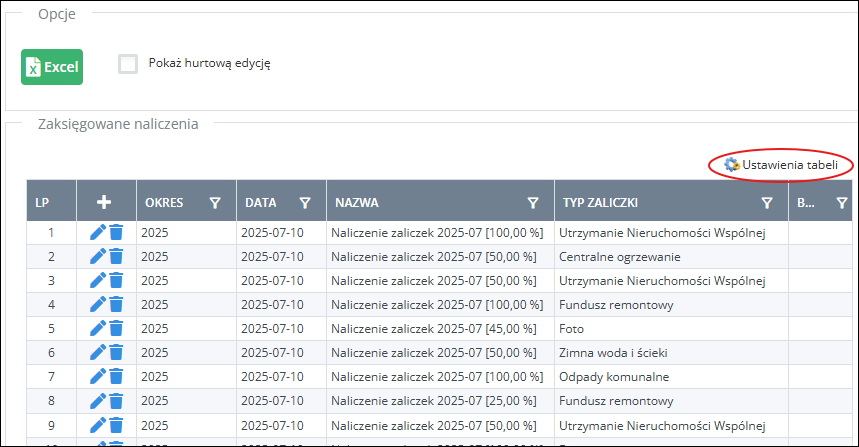859x447 pixels.
Task: Export the table with the Excel button
Action: coord(52,66)
